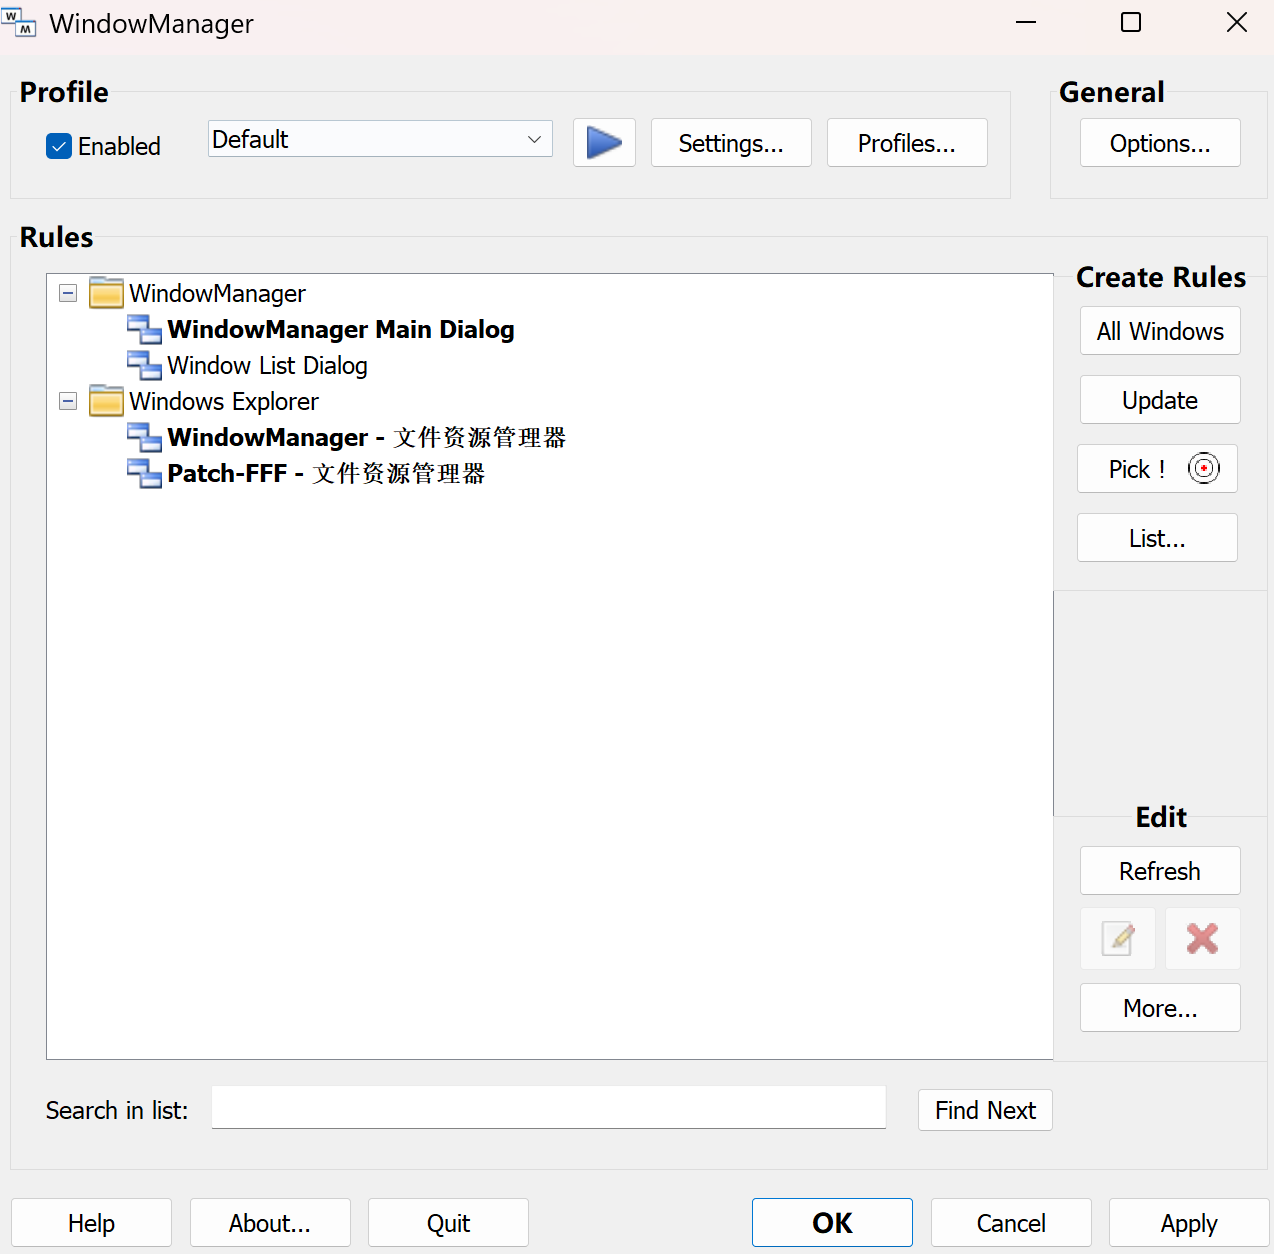Open the Default profile dropdown
Image resolution: width=1274 pixels, height=1254 pixels.
coord(380,139)
